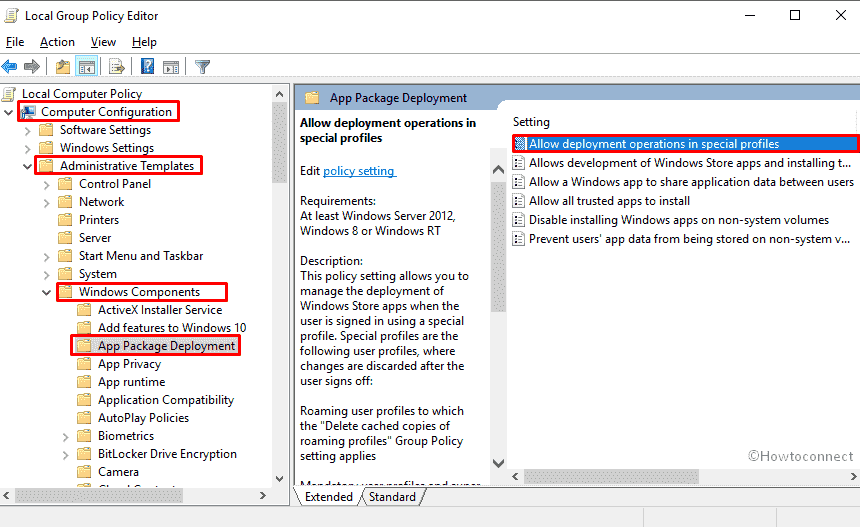860x527 pixels.
Task: Toggle the Show/Hide Action Pane icon
Action: point(171,67)
